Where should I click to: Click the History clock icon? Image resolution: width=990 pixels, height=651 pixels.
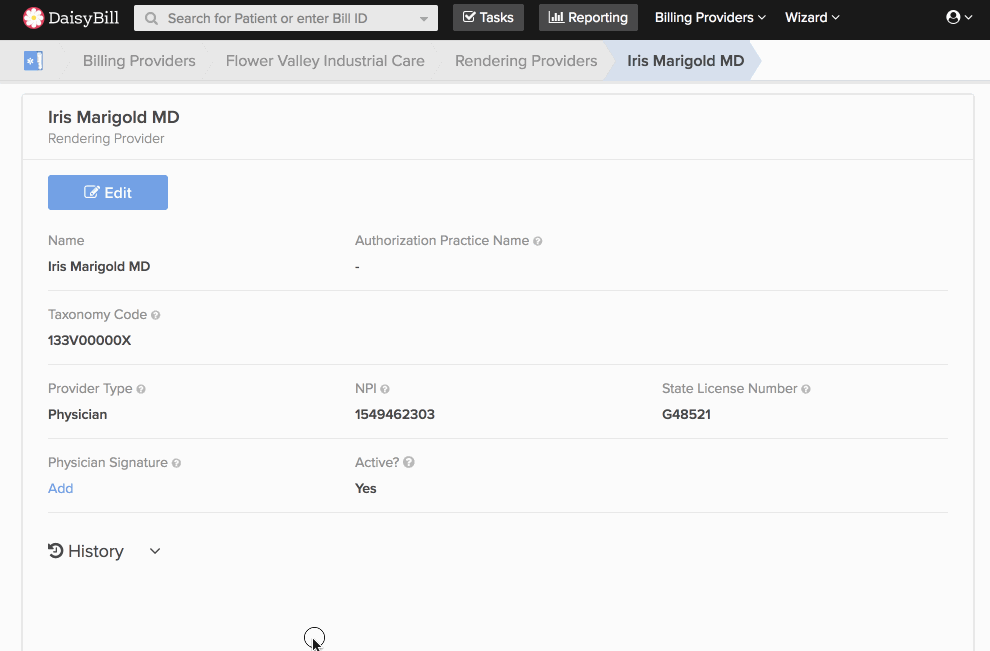[x=55, y=550]
